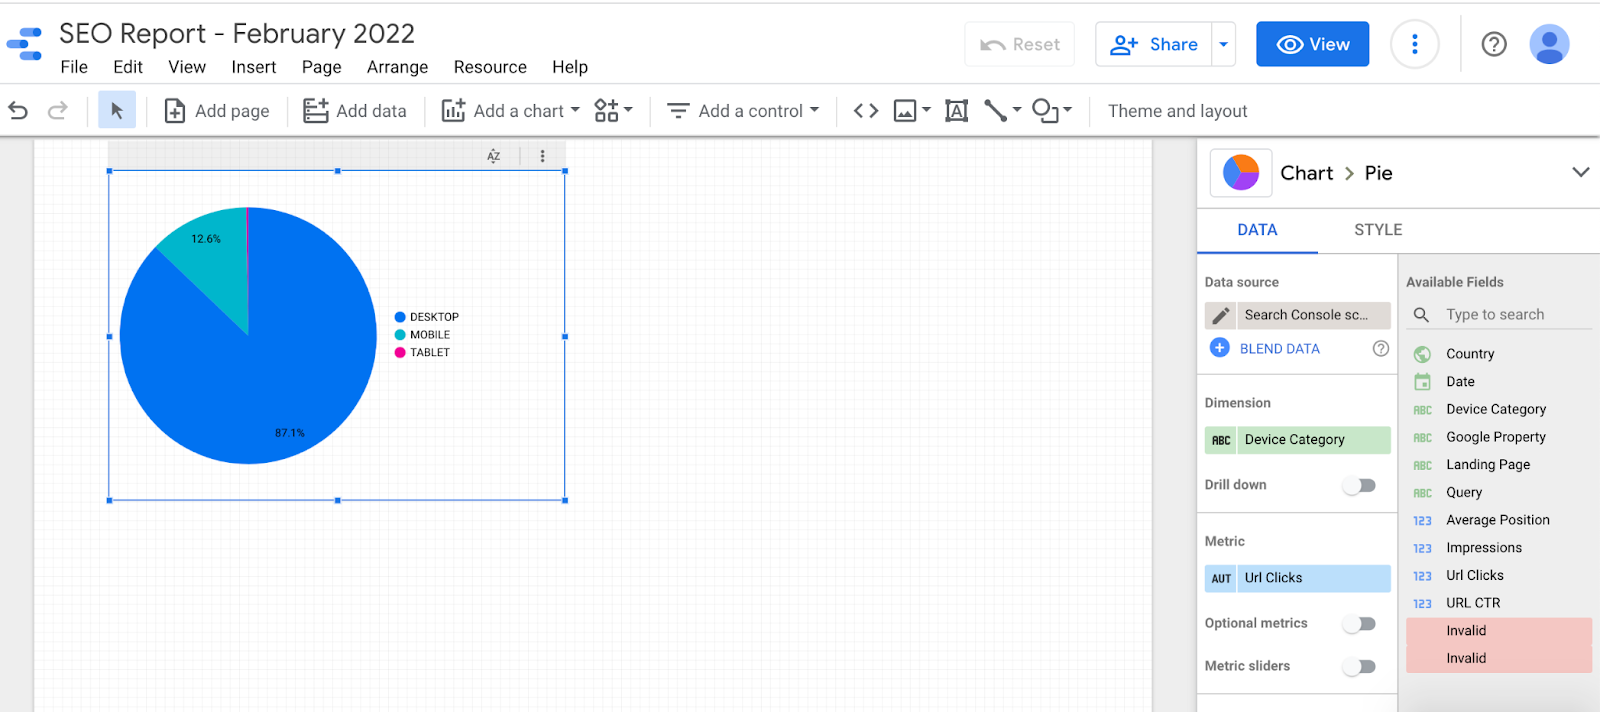Click the undo arrow icon
This screenshot has width=1600, height=712.
pyautogui.click(x=18, y=111)
